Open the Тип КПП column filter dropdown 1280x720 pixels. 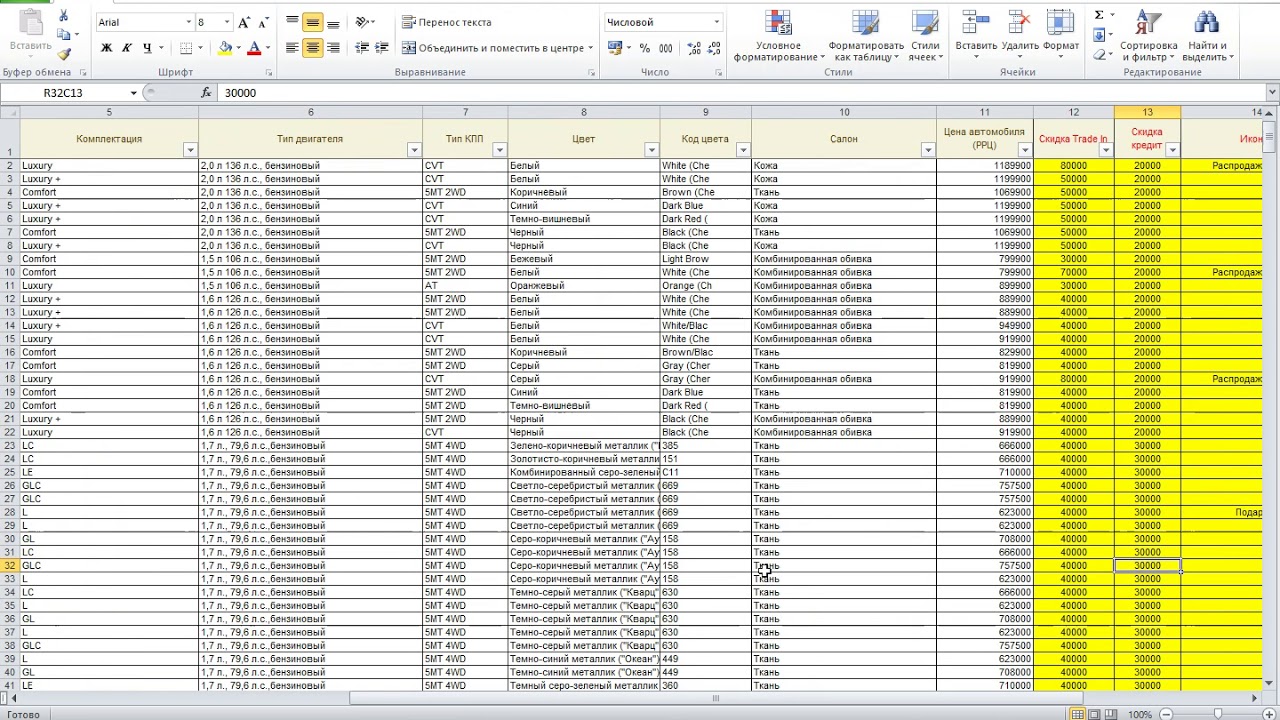(499, 150)
